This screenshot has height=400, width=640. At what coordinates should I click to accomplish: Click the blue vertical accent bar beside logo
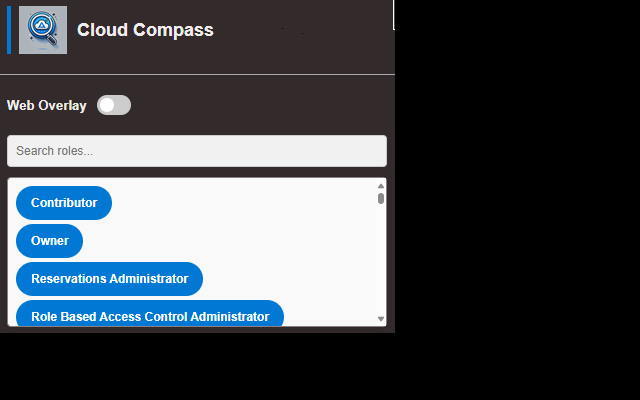click(x=9, y=30)
